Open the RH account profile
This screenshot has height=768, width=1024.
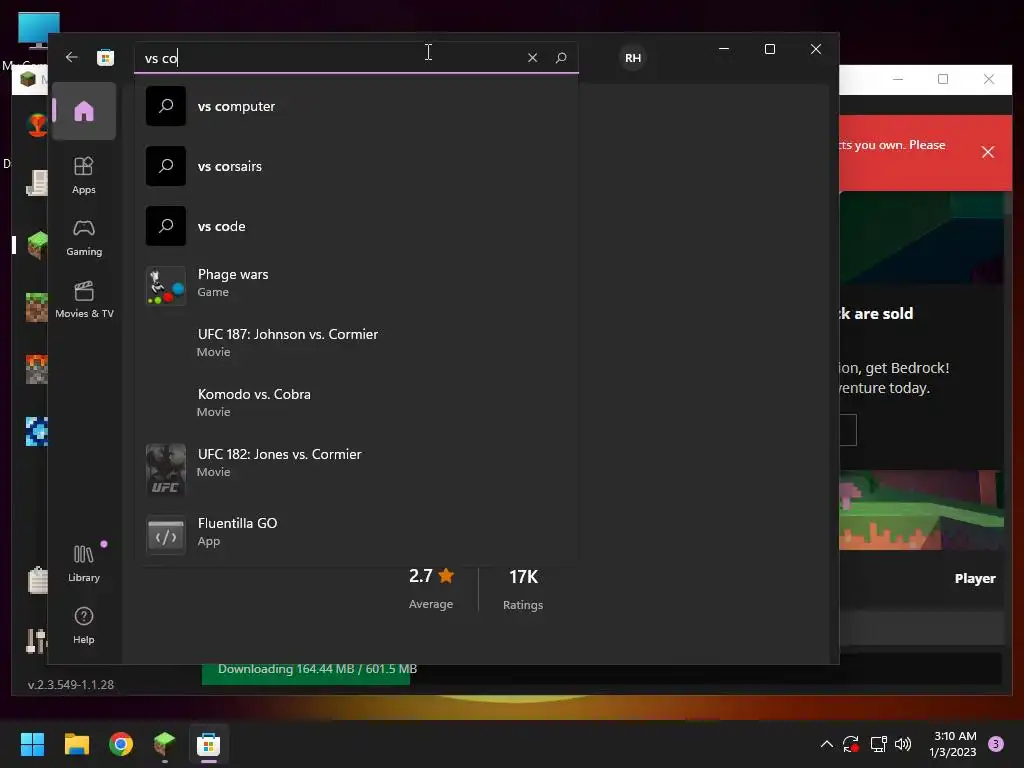[x=632, y=57]
